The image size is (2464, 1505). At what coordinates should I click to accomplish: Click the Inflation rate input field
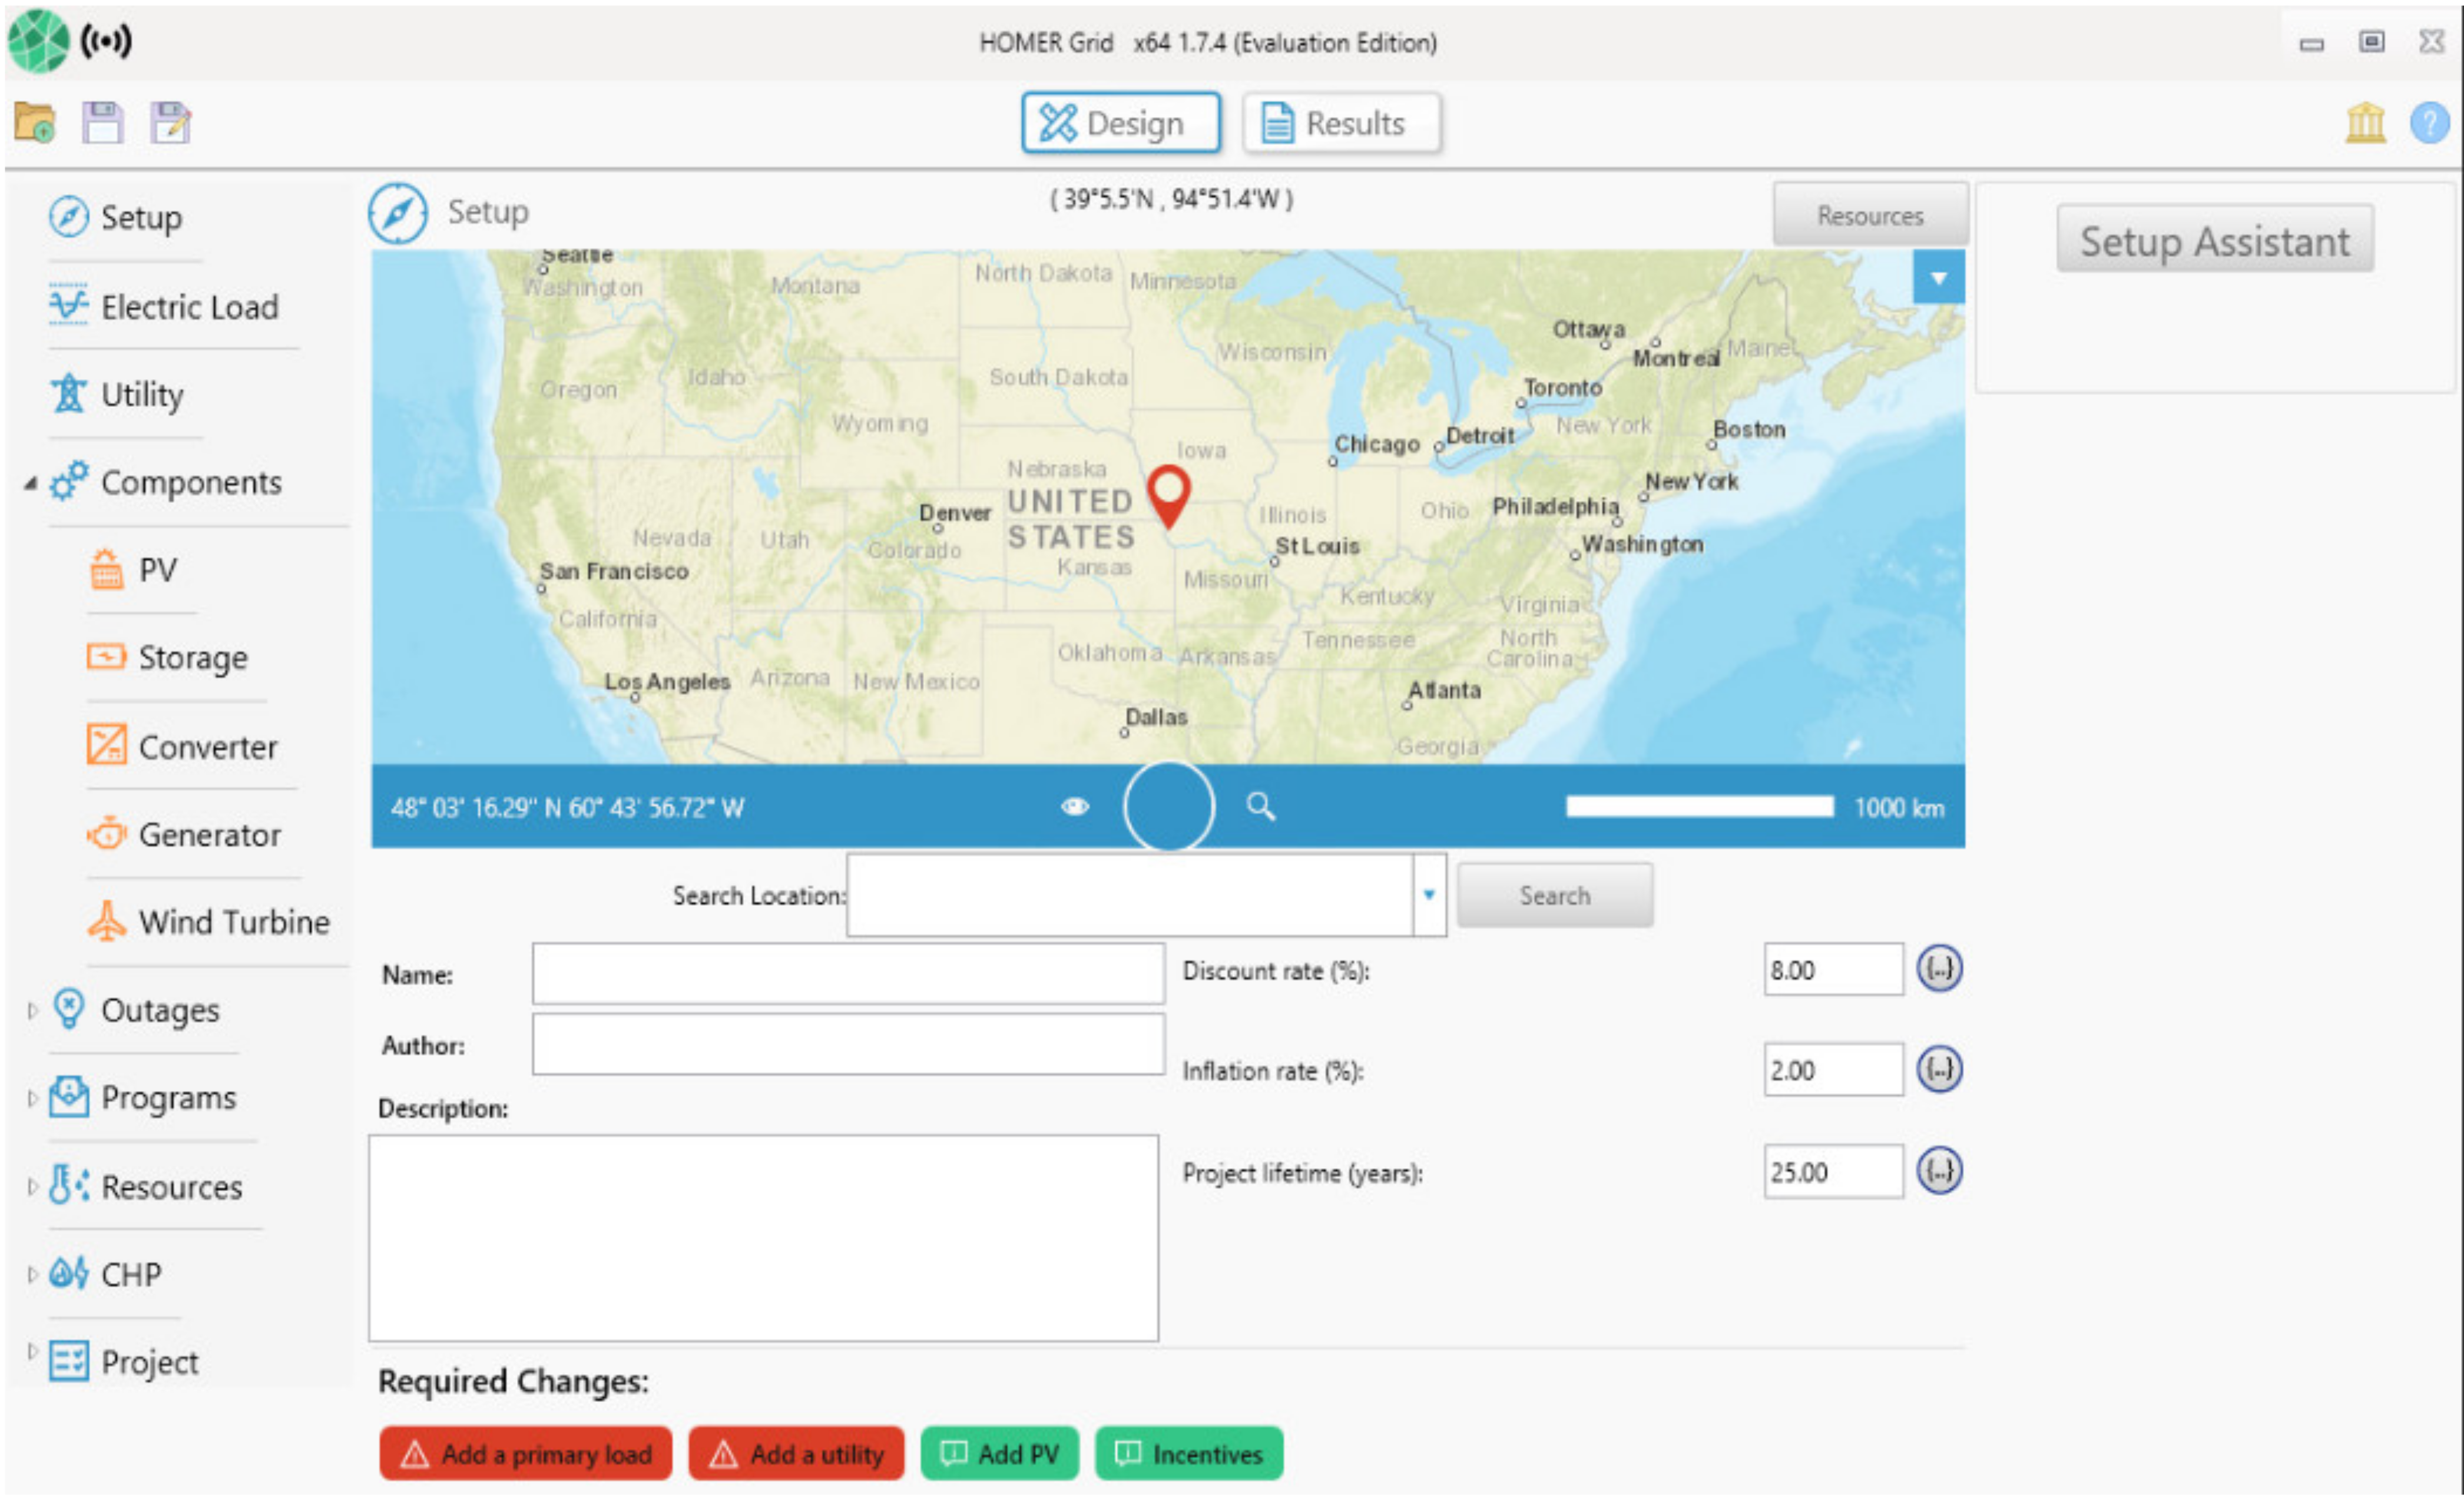point(1831,1070)
